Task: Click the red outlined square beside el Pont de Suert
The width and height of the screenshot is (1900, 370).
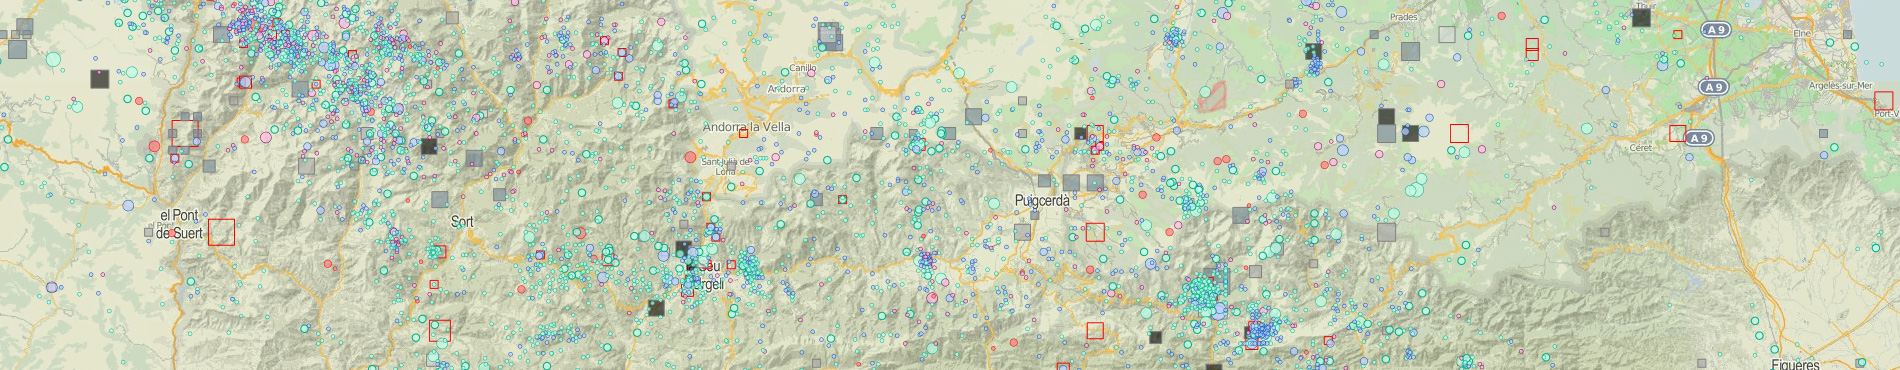Action: pyautogui.click(x=221, y=232)
